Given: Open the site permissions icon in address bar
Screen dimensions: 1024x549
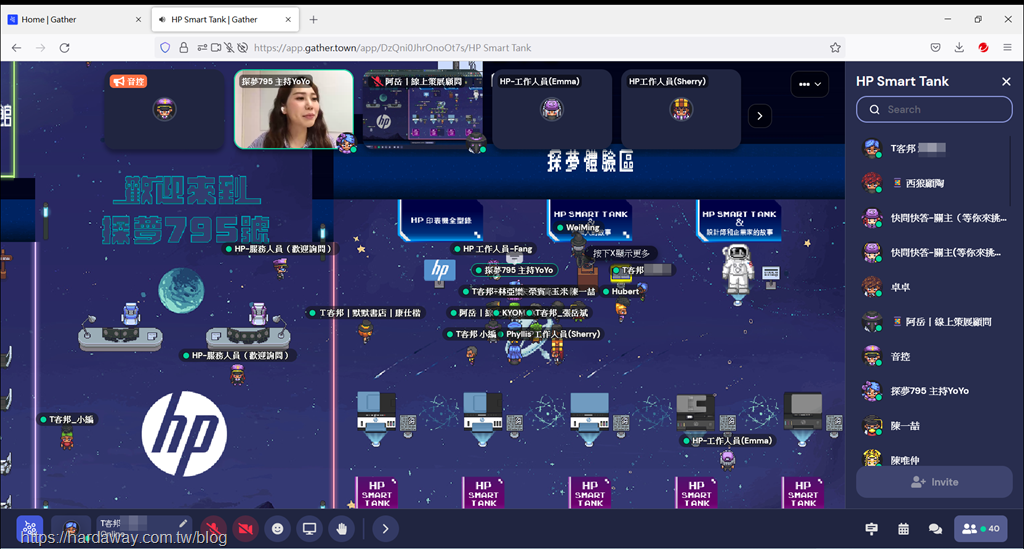Looking at the screenshot, I should point(202,48).
